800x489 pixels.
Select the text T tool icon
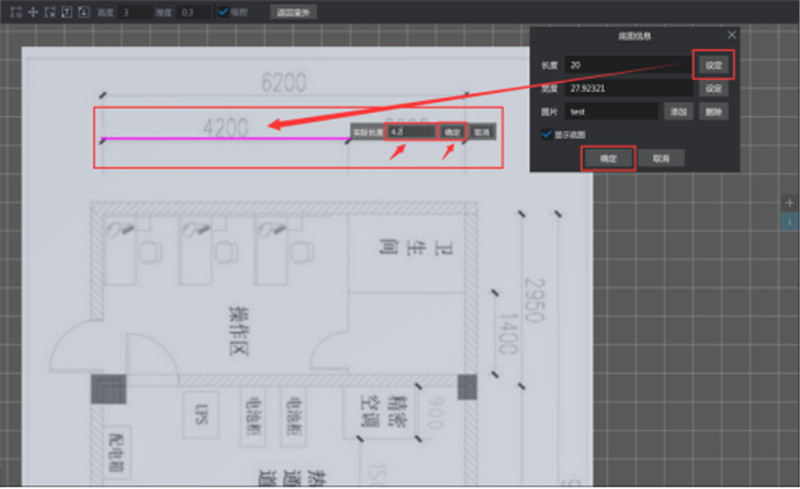(x=66, y=12)
